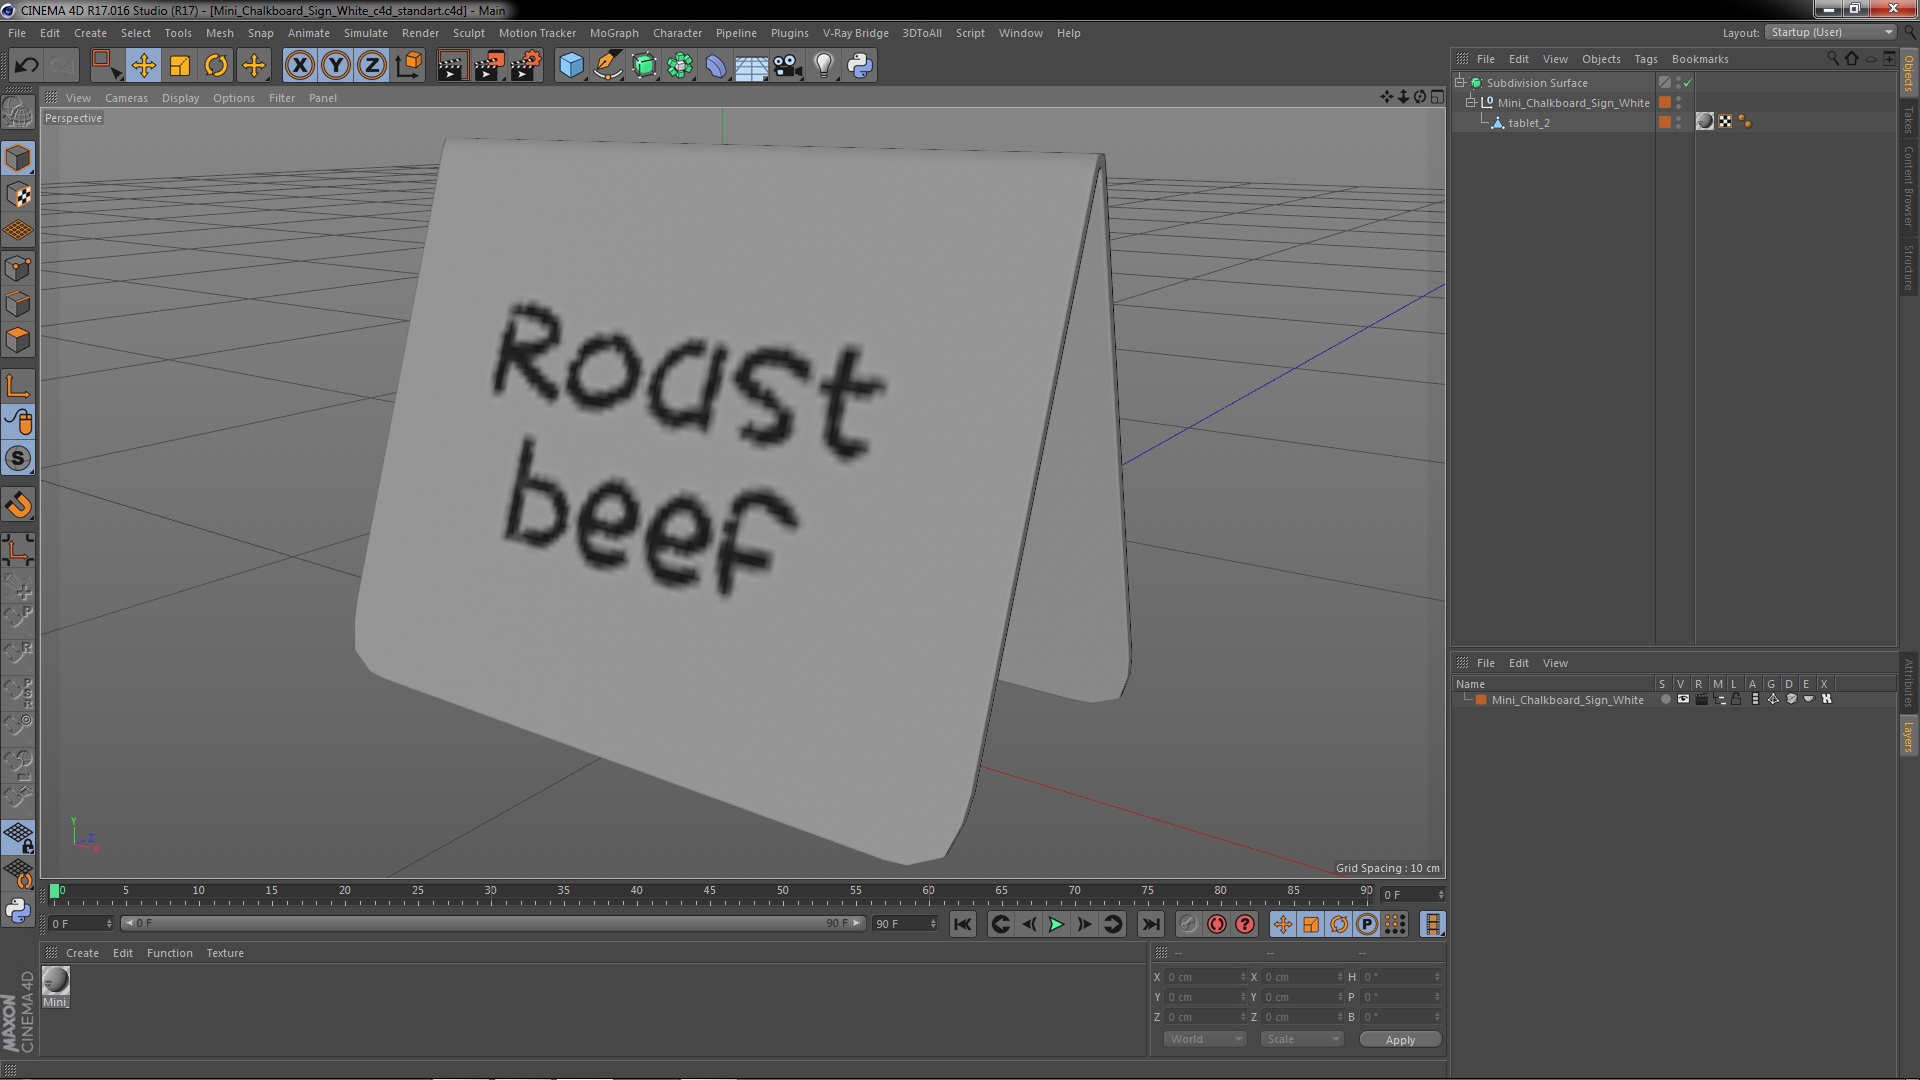The width and height of the screenshot is (1920, 1080).
Task: Click the Render to Picture Viewer icon
Action: [489, 66]
